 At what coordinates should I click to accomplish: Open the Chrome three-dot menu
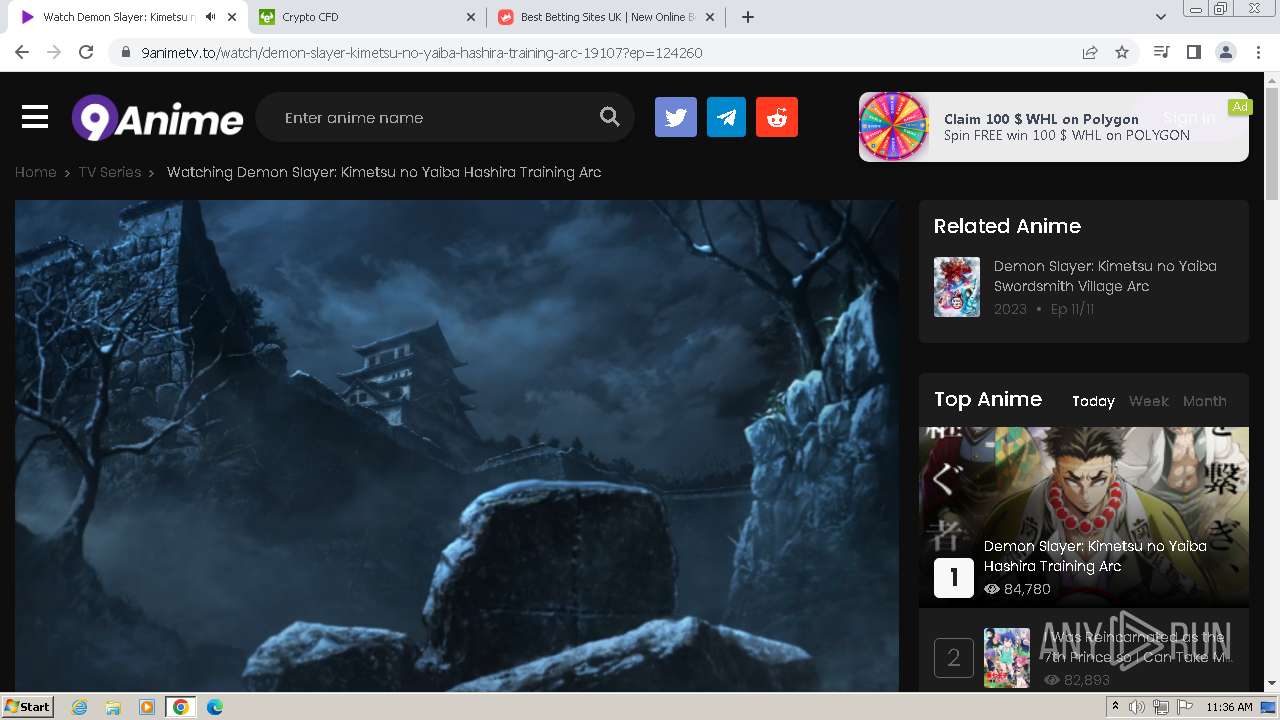pyautogui.click(x=1258, y=52)
